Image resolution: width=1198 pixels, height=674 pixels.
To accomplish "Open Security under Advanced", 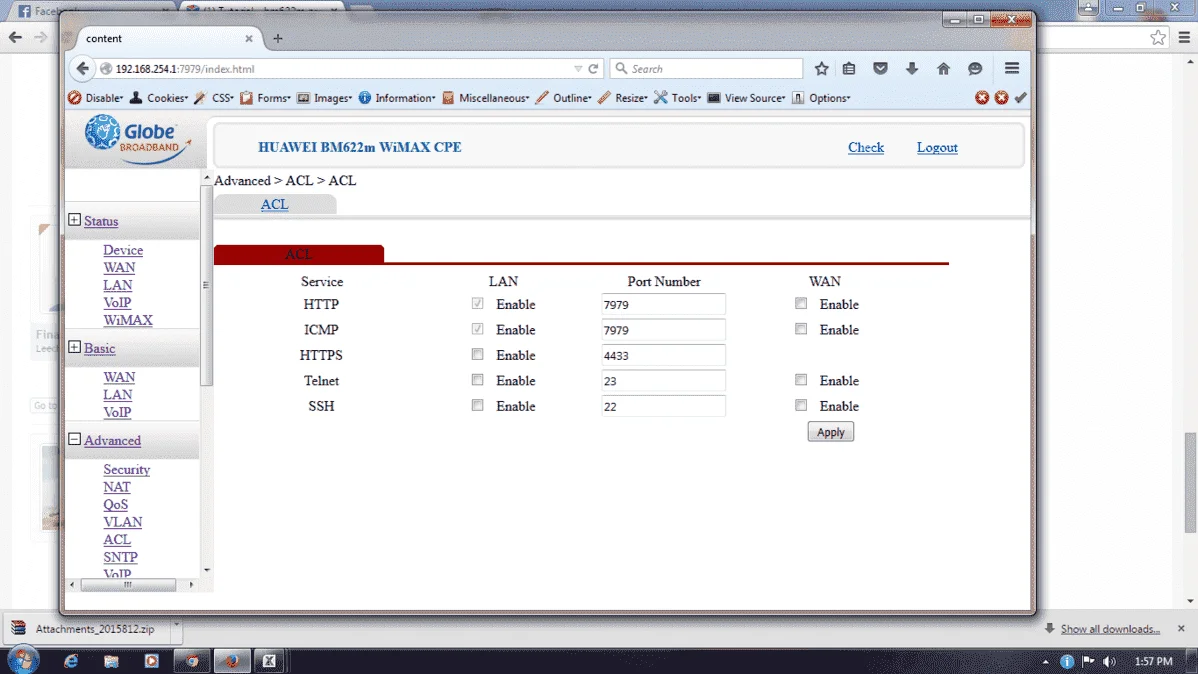I will pos(127,469).
